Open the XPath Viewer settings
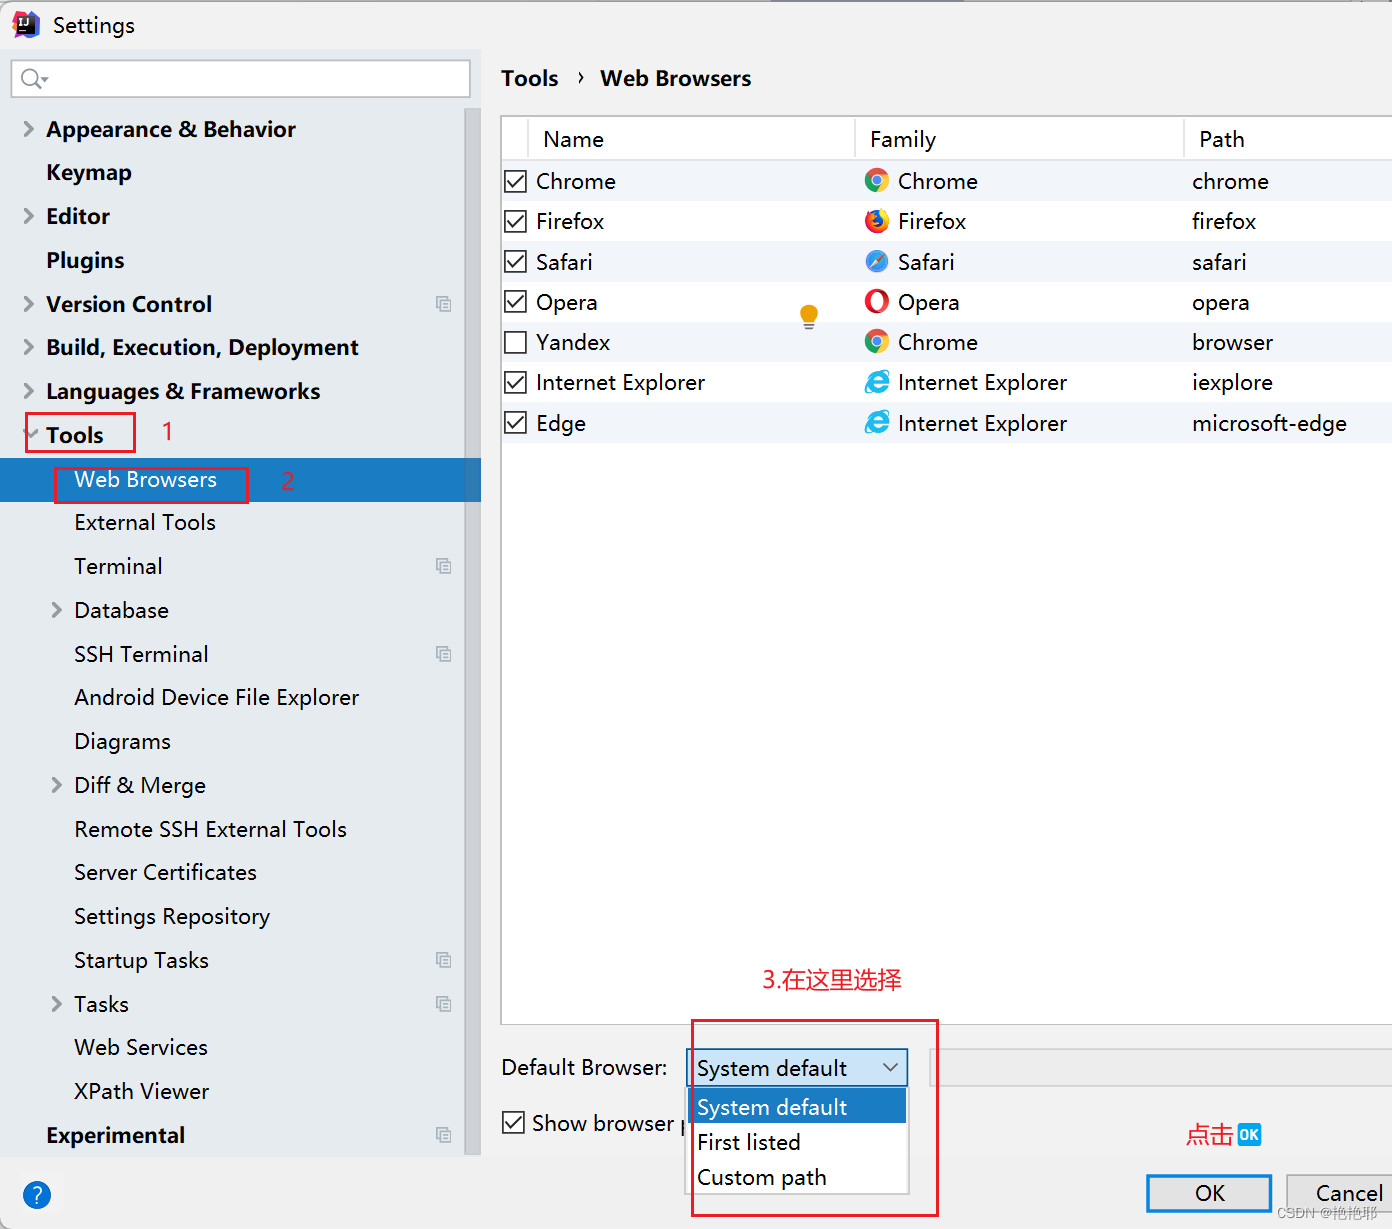Viewport: 1392px width, 1229px height. tap(141, 1091)
